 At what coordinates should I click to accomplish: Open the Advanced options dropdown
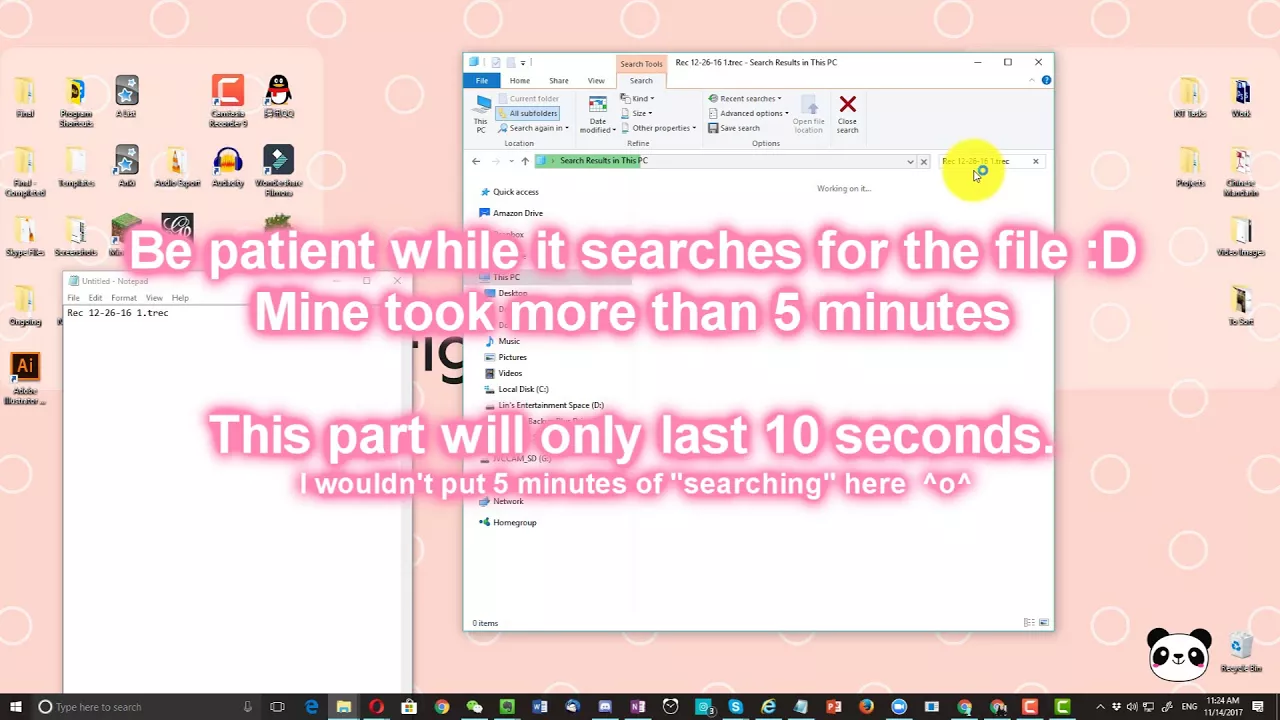(748, 113)
